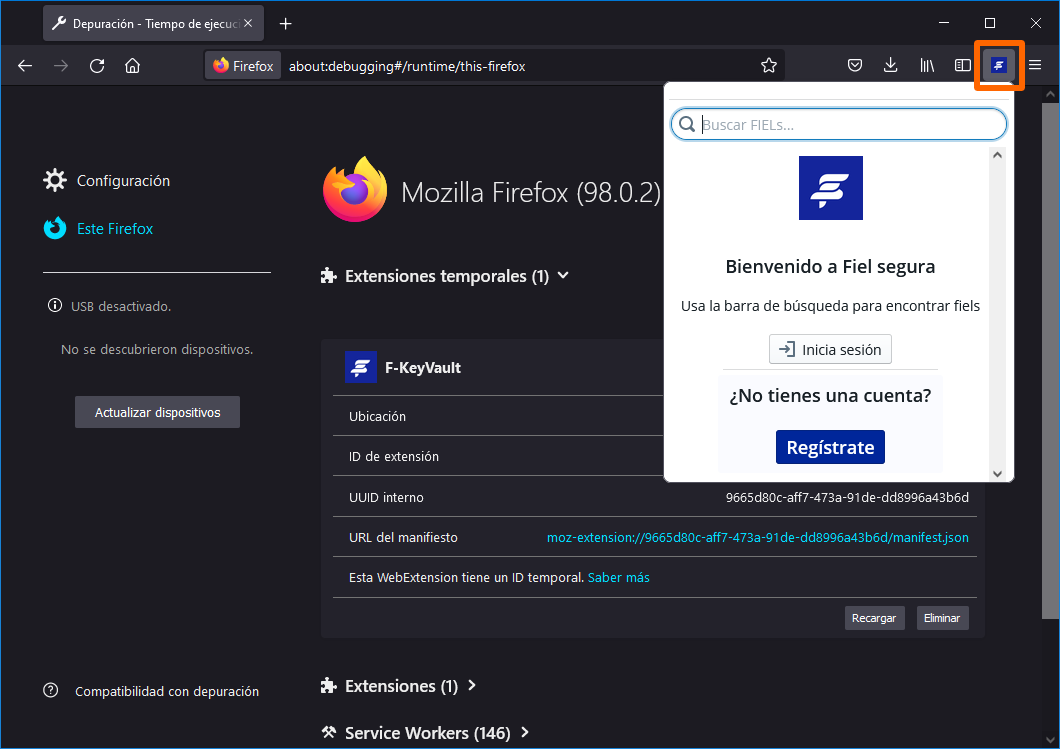This screenshot has height=749, width=1060.
Task: Click the Configuración gear icon
Action: pyautogui.click(x=55, y=180)
